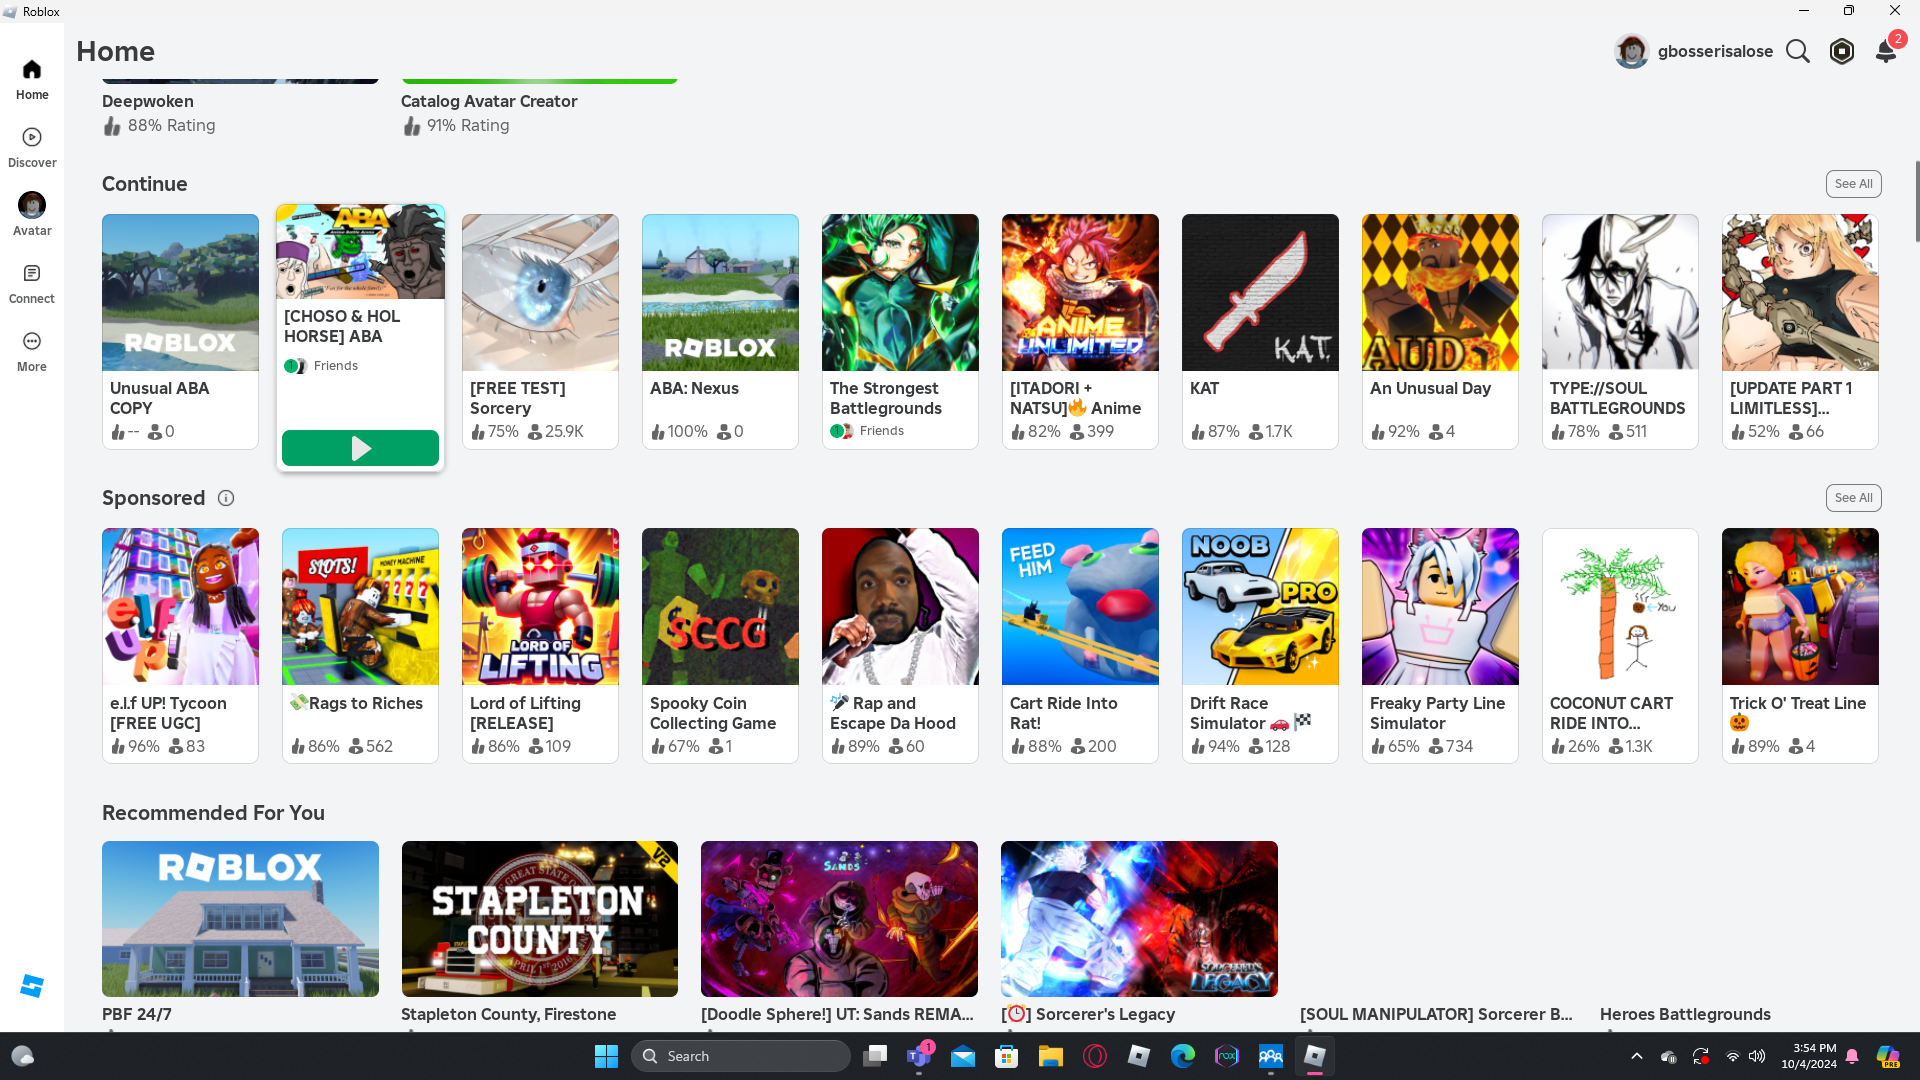
Task: Open Doodle Sphere UT: Sands thumbnail
Action: [x=839, y=919]
